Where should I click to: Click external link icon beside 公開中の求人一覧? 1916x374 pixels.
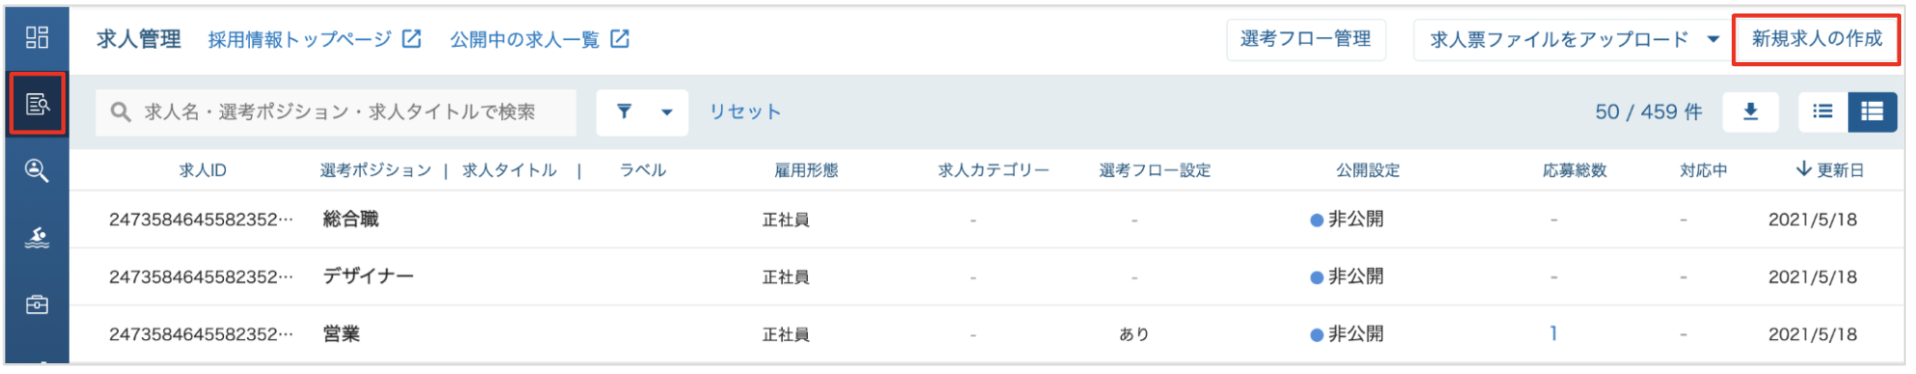(x=620, y=39)
